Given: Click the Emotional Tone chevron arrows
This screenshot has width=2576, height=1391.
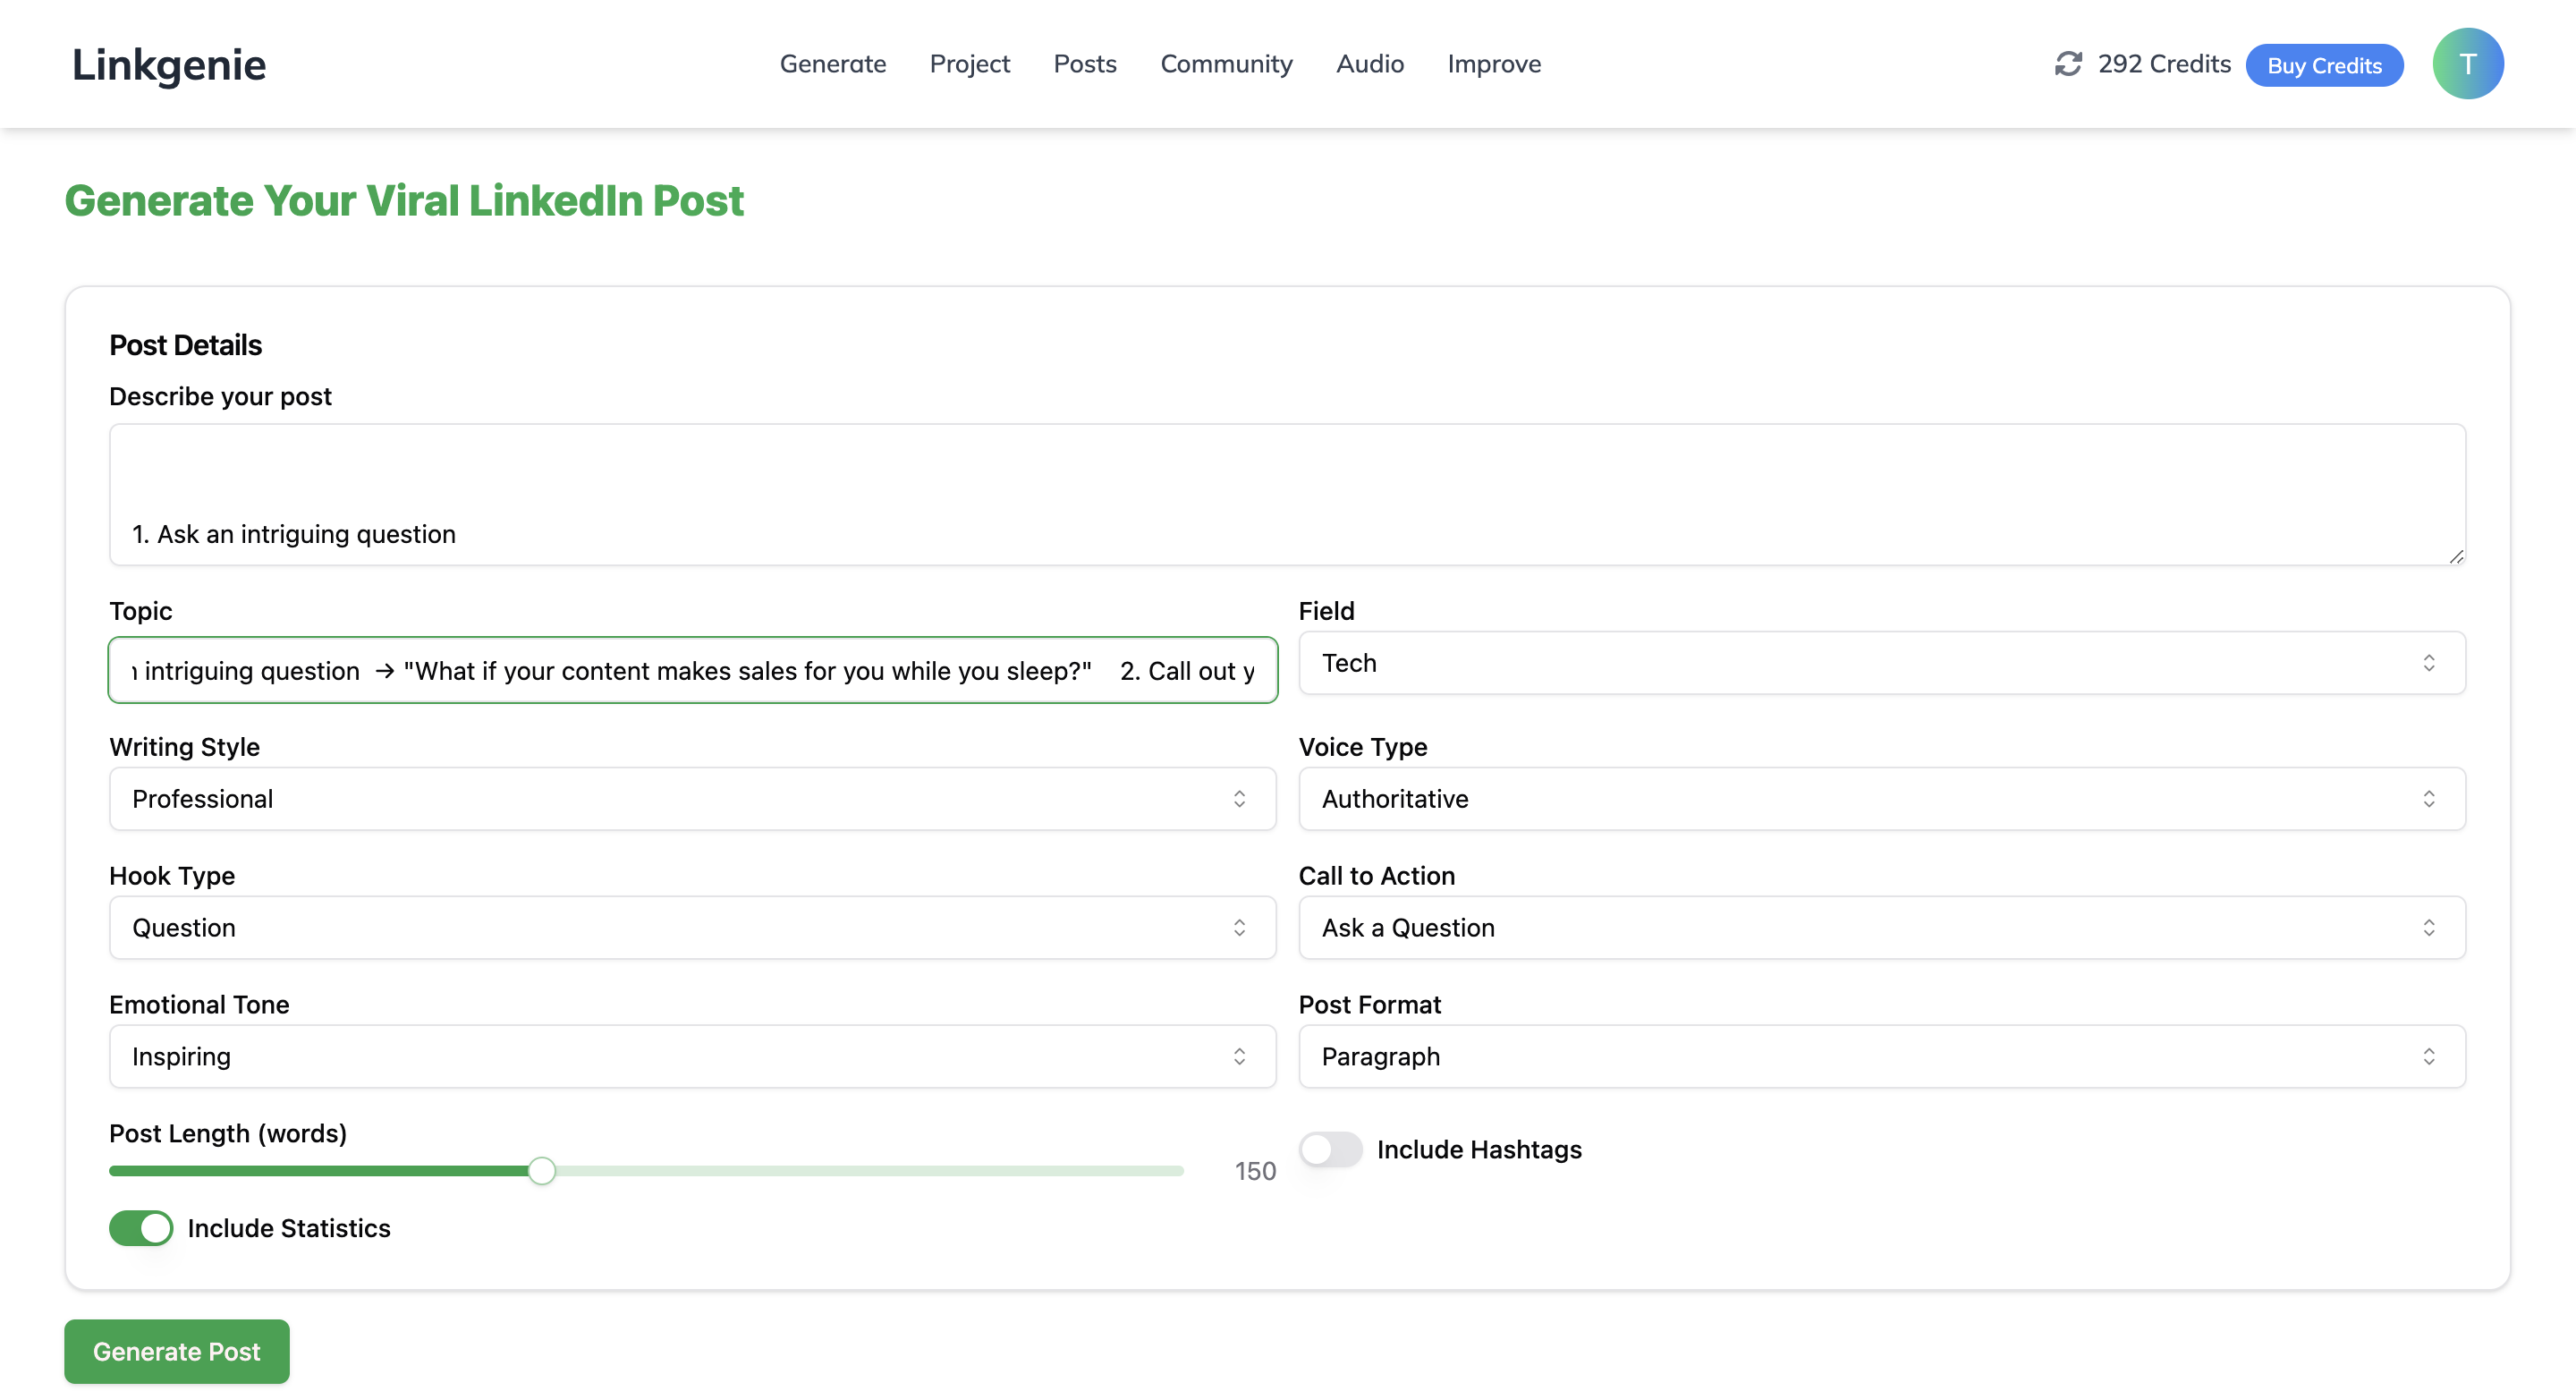Looking at the screenshot, I should point(1239,1056).
